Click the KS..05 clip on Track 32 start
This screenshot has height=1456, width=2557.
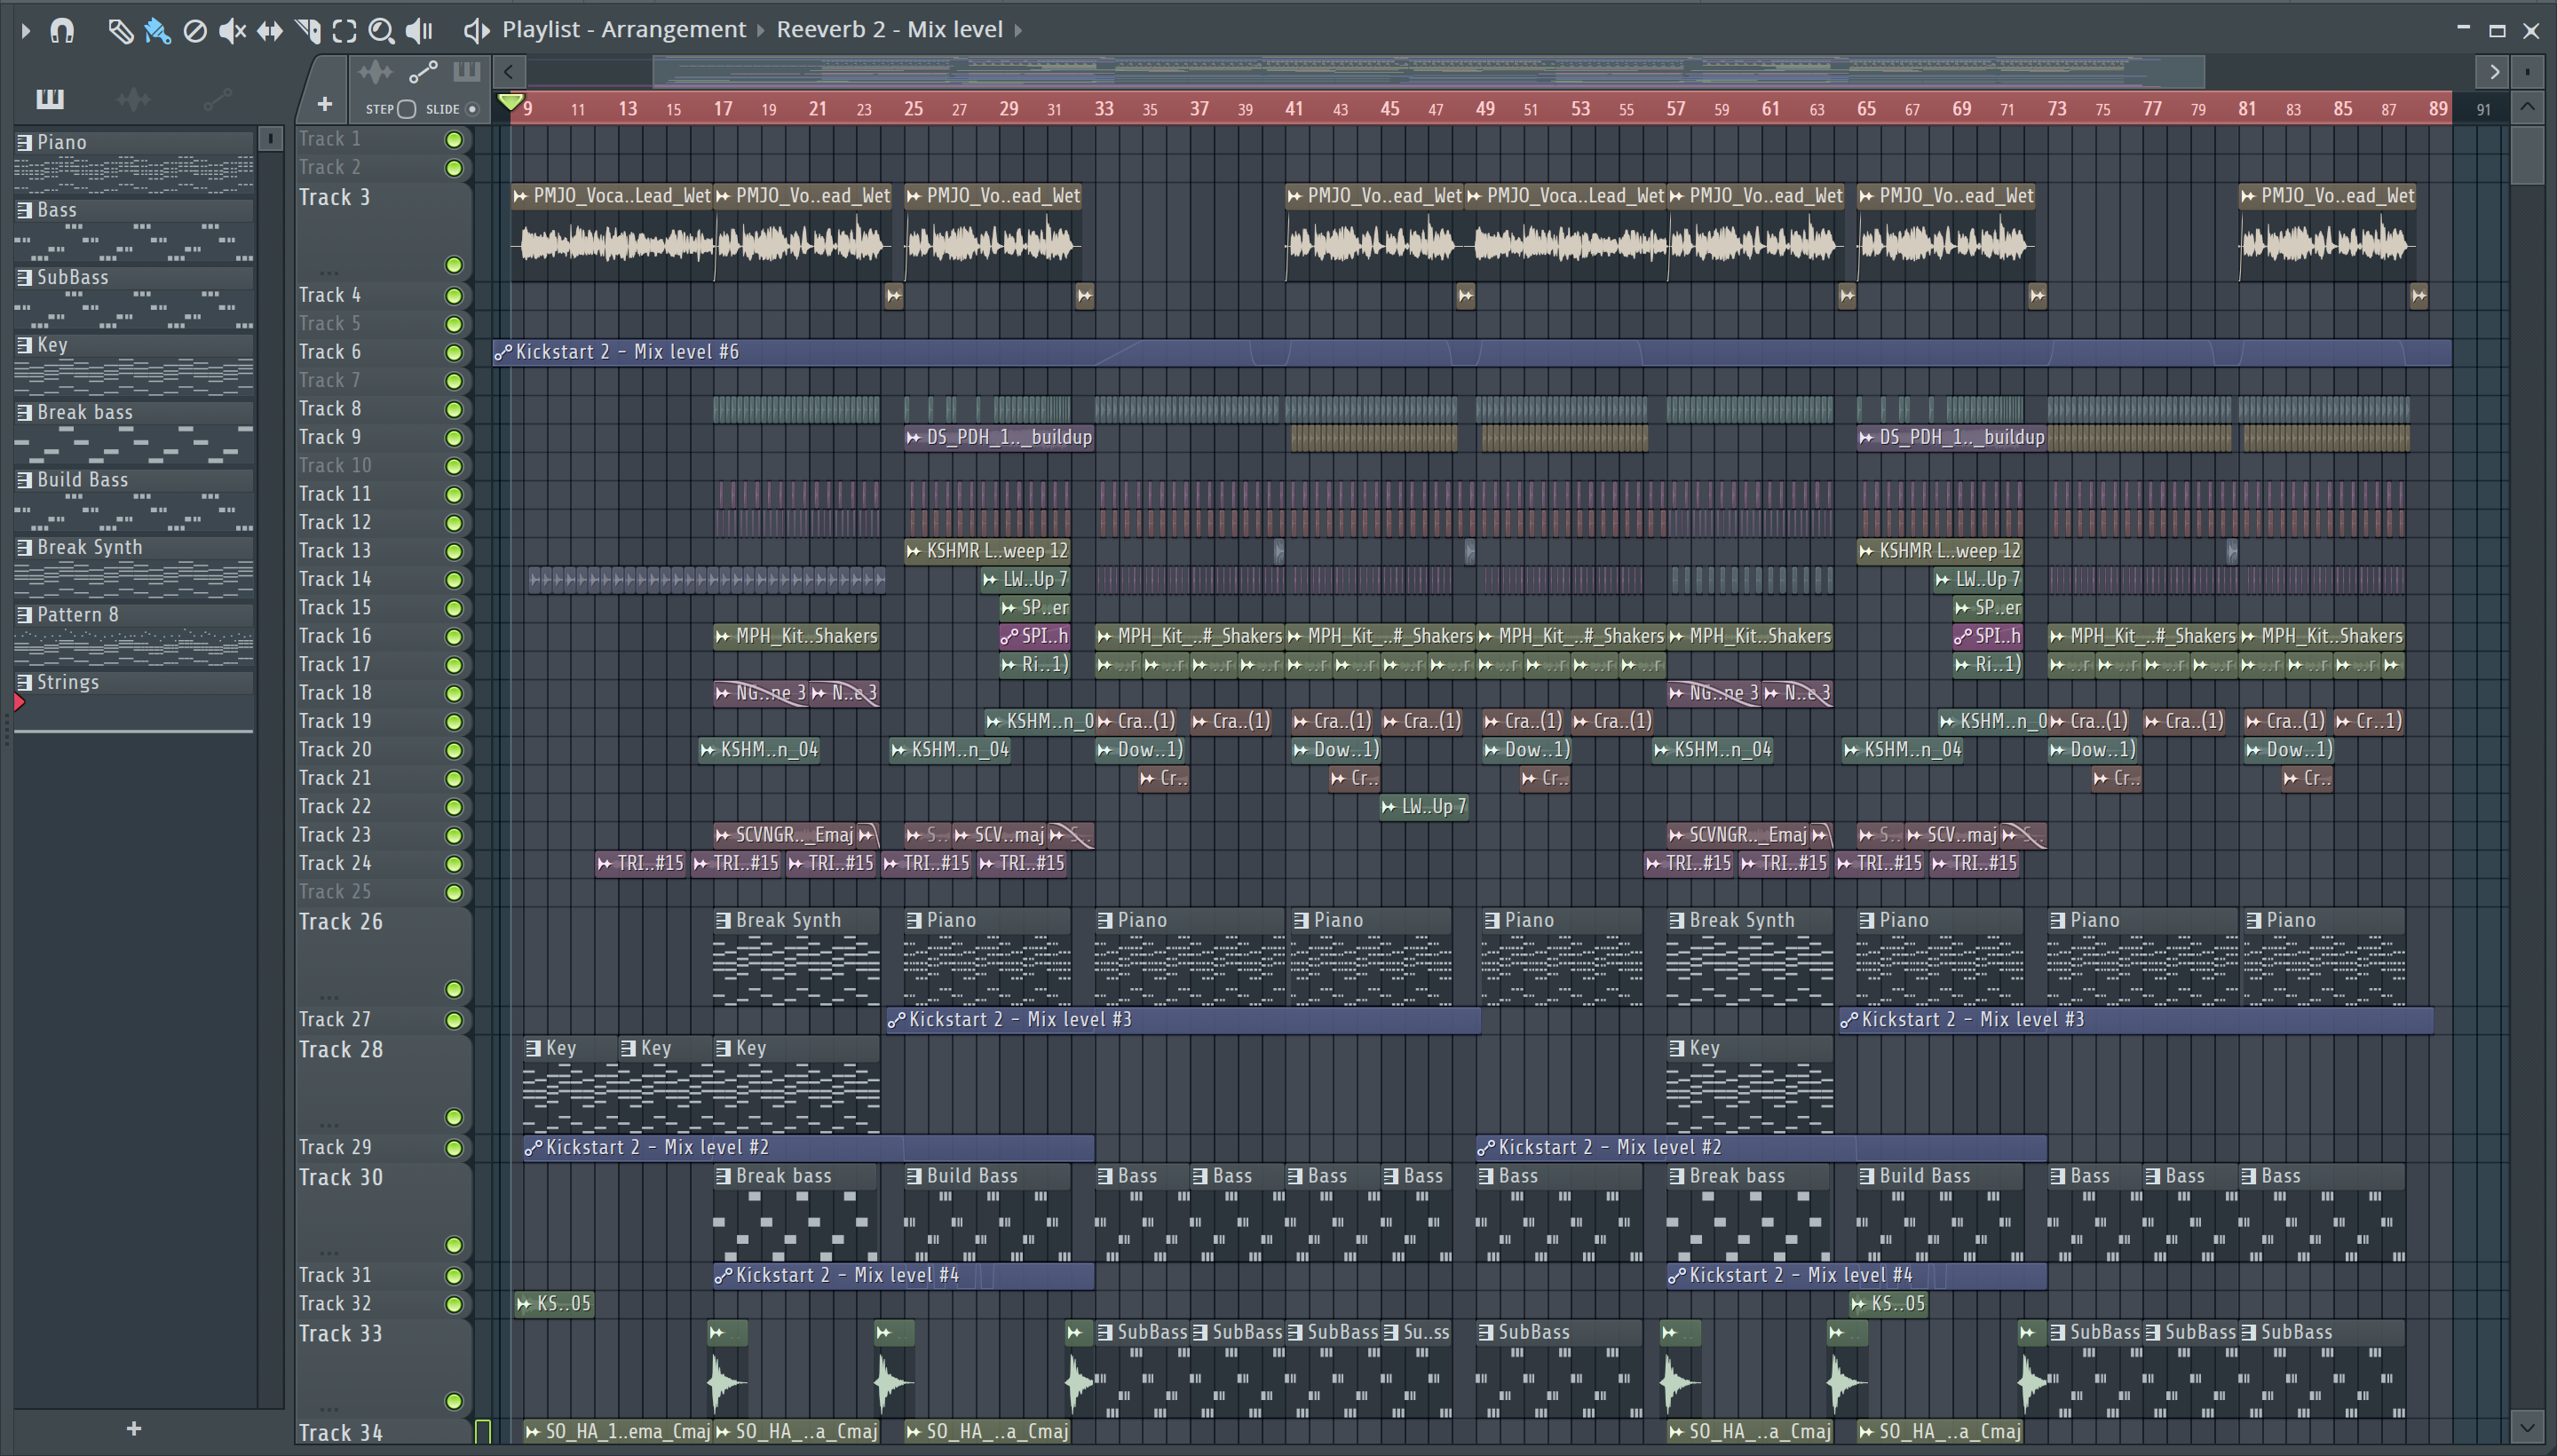[554, 1304]
